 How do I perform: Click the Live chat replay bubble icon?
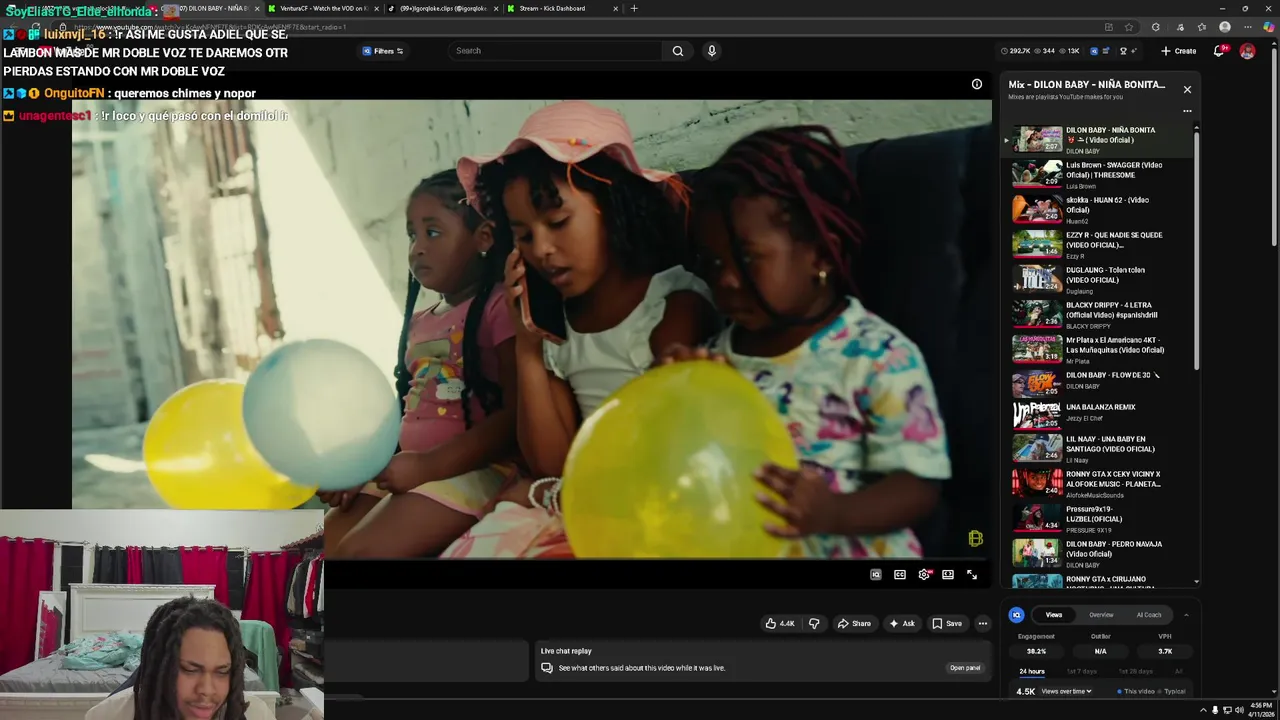click(x=547, y=668)
